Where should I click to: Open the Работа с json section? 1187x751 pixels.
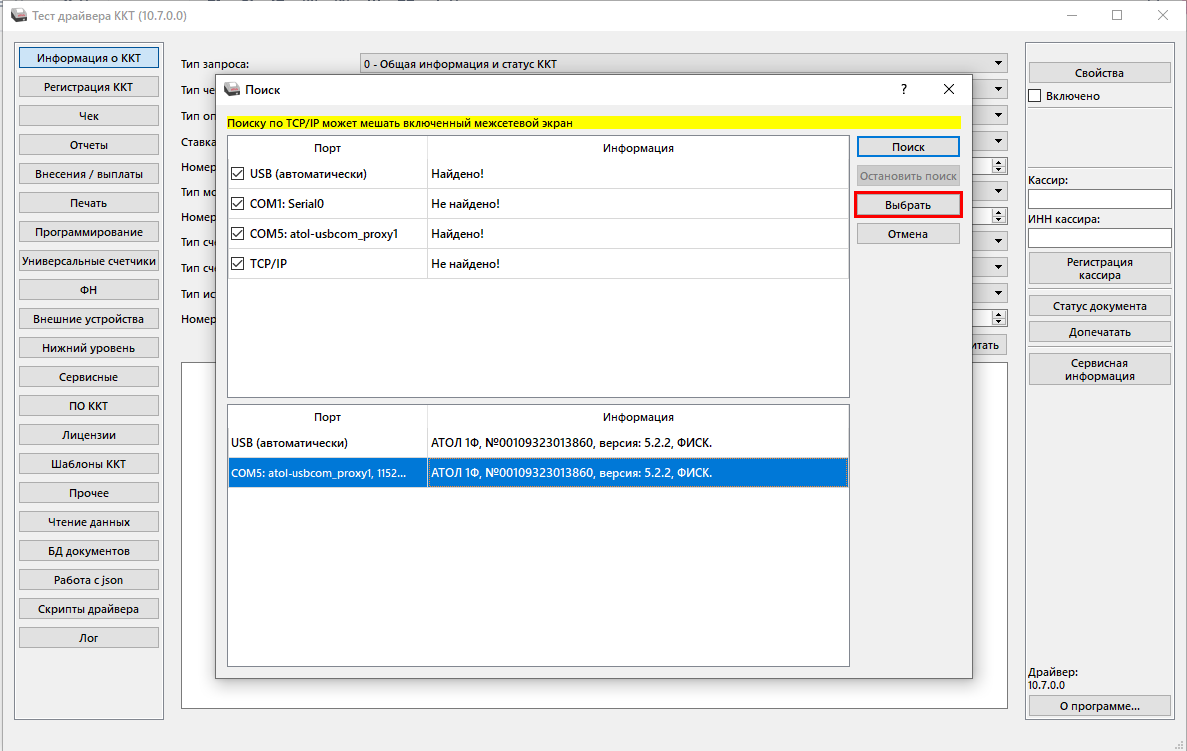click(x=88, y=580)
